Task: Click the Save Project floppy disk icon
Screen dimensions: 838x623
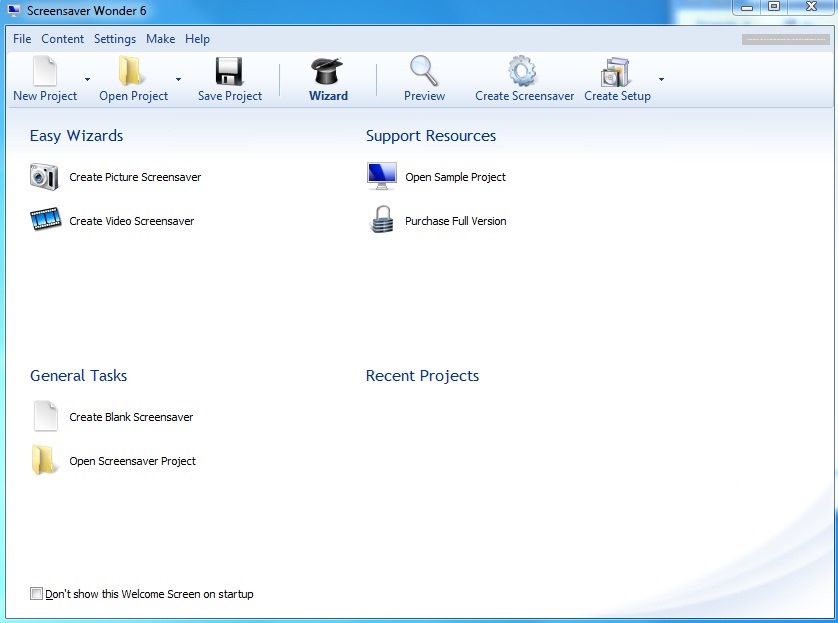Action: click(229, 72)
